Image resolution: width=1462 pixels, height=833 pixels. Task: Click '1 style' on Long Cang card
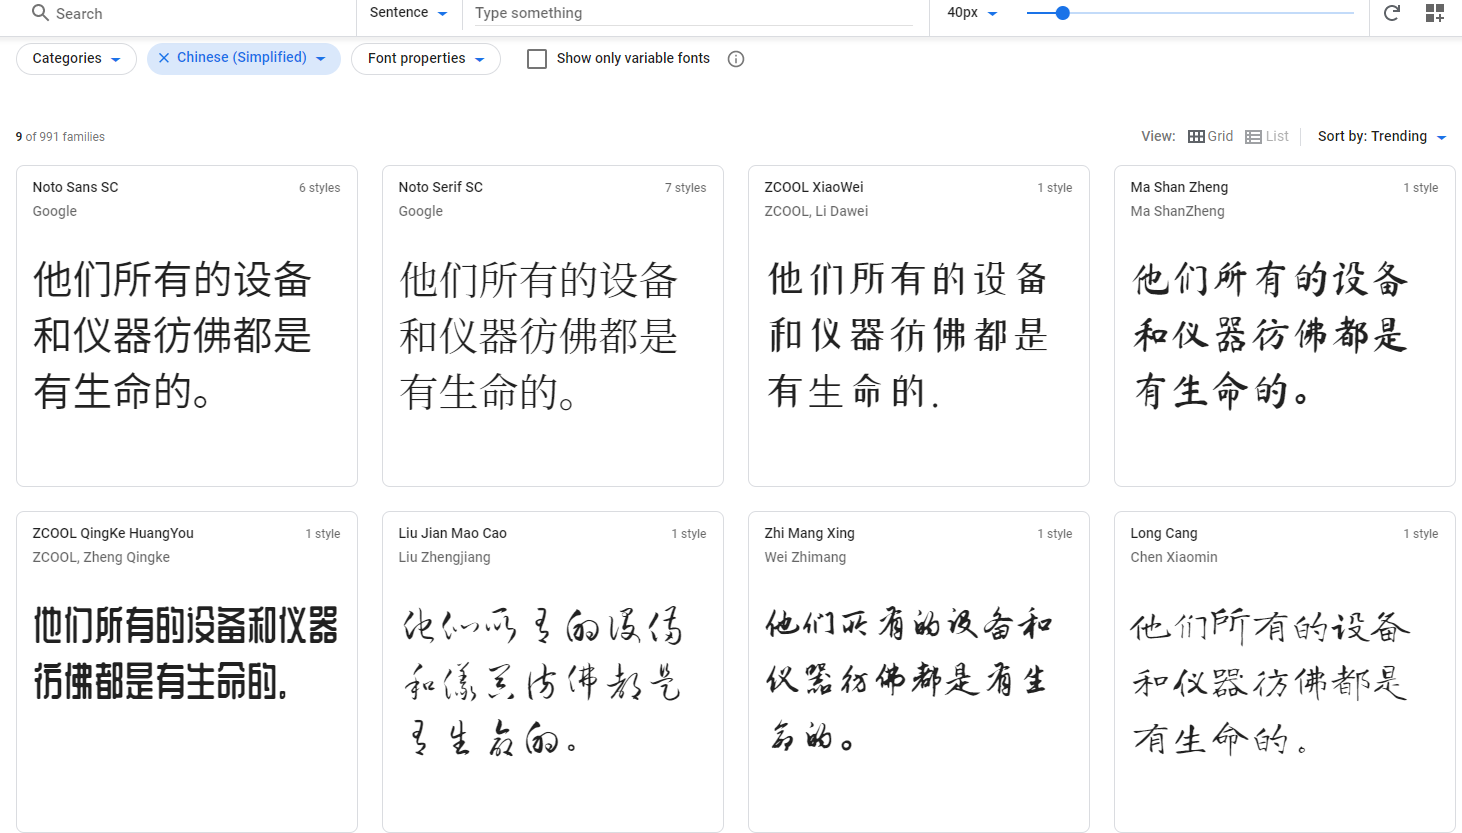(x=1420, y=534)
